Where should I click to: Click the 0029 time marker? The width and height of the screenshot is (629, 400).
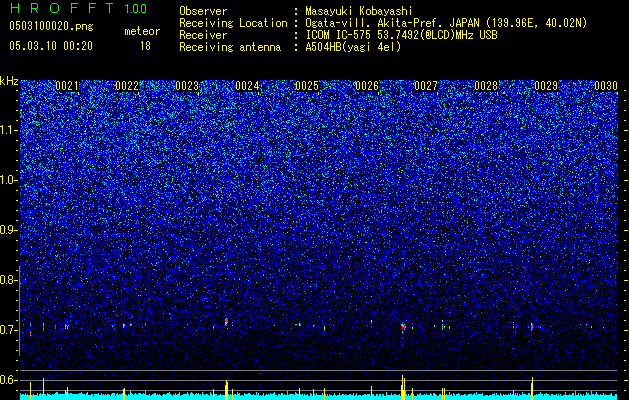pos(546,86)
